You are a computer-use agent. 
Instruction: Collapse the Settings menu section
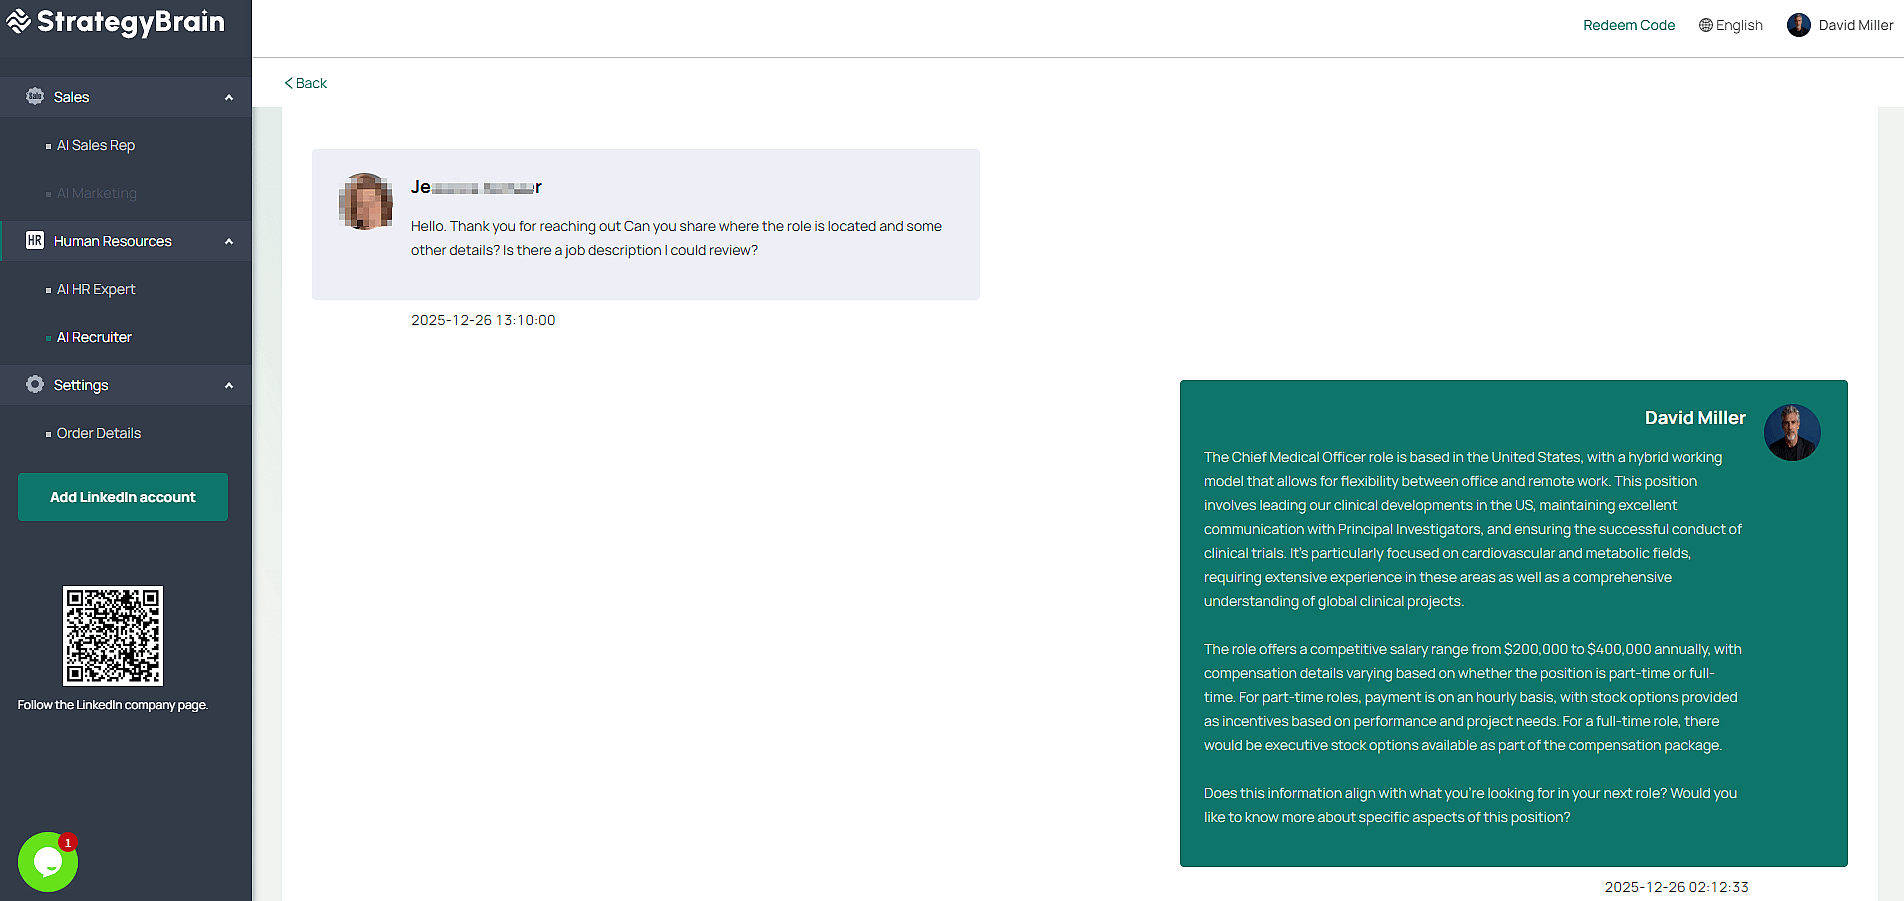pyautogui.click(x=229, y=386)
